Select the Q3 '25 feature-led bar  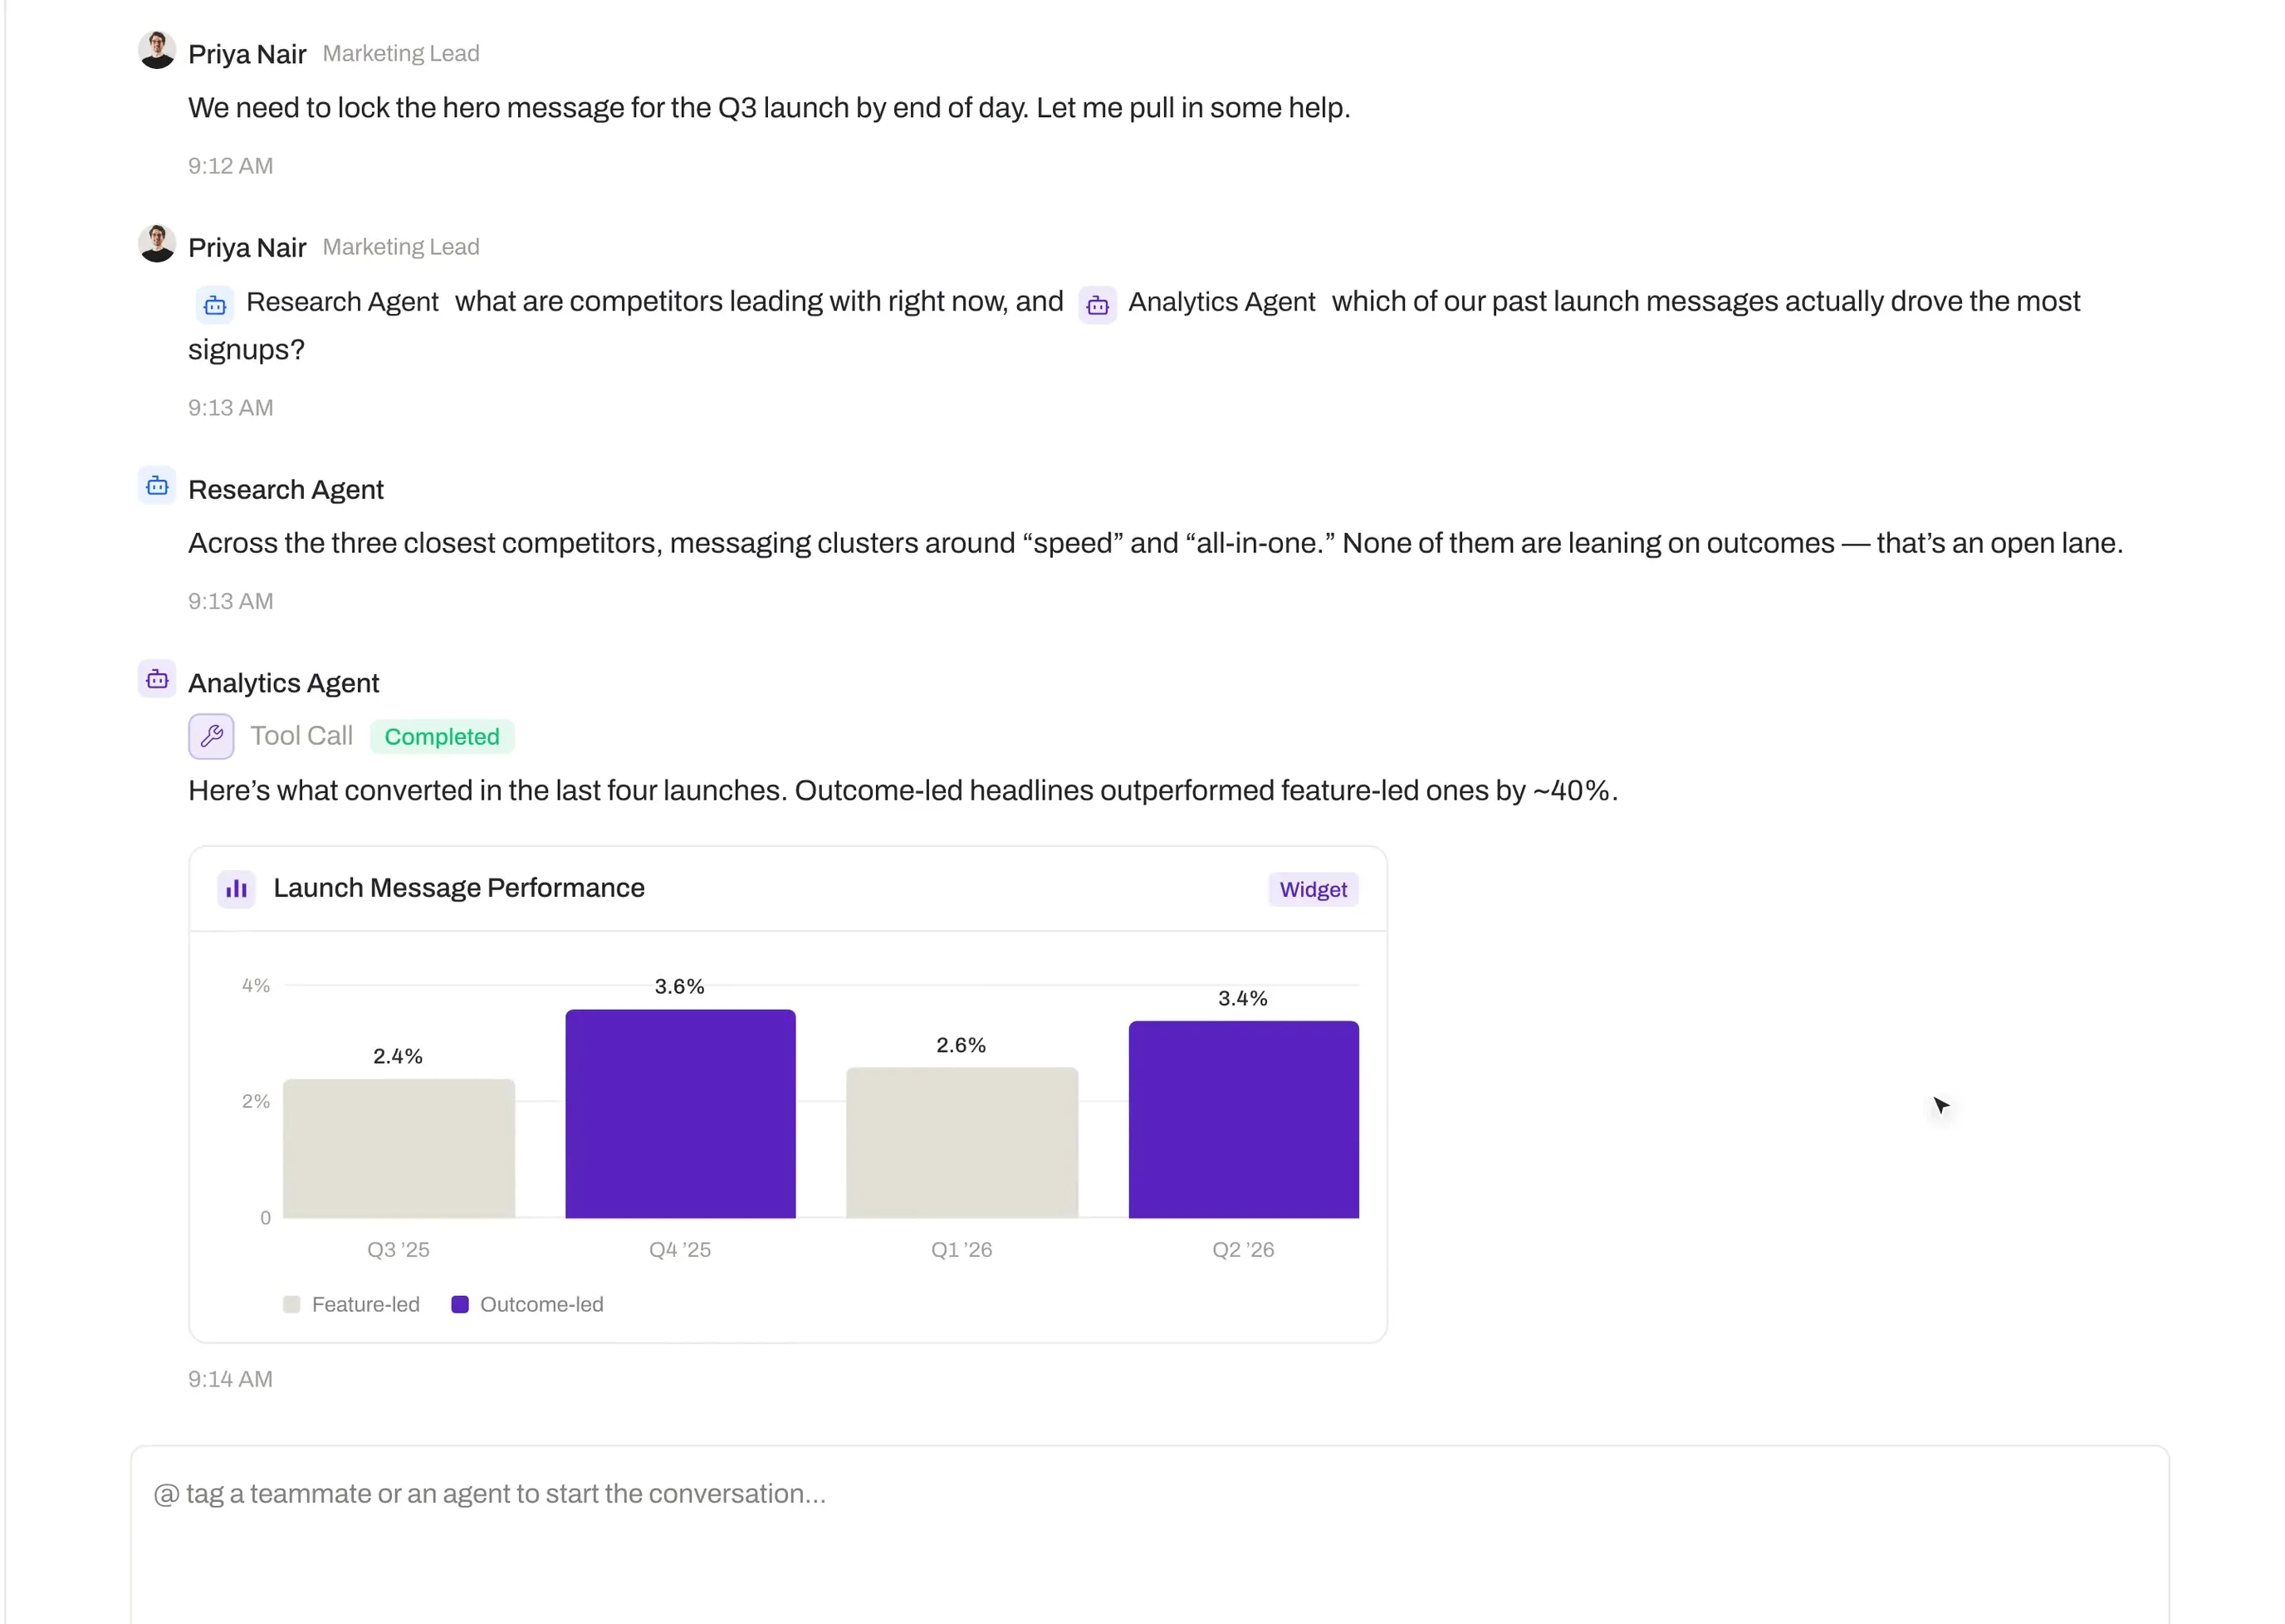click(x=399, y=1149)
